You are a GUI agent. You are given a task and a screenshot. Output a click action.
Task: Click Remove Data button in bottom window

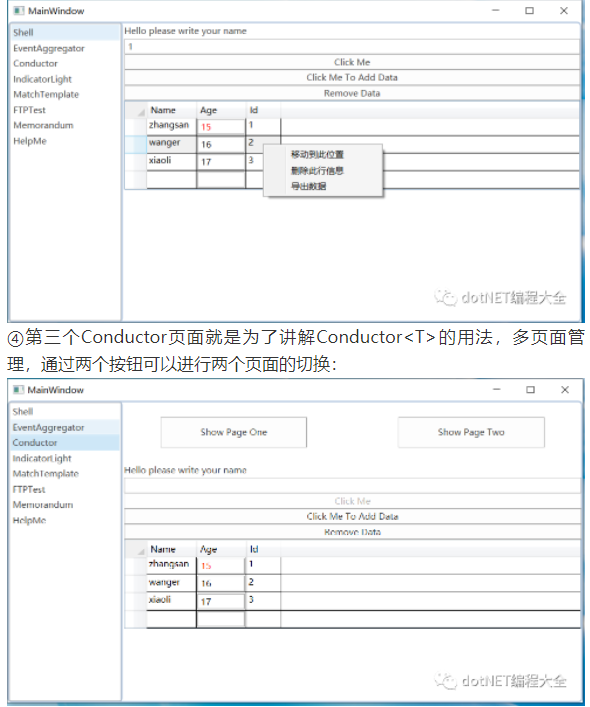coord(352,532)
